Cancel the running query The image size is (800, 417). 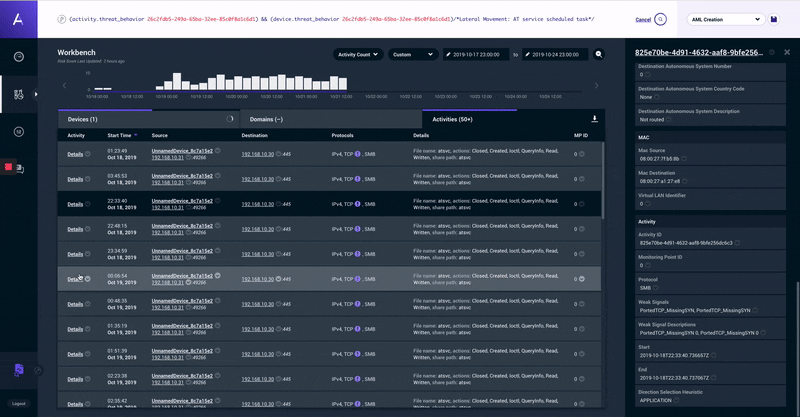click(x=643, y=20)
